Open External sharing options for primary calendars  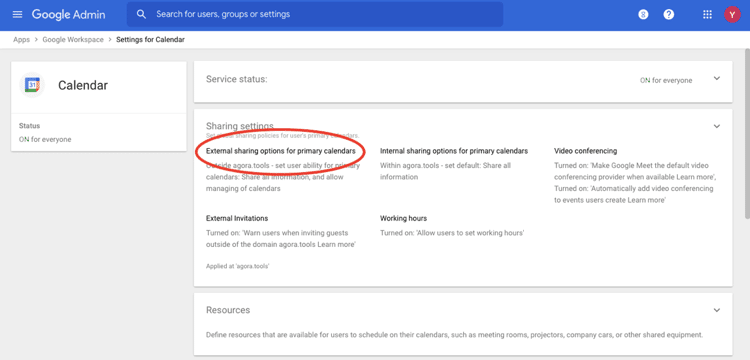[x=281, y=151]
